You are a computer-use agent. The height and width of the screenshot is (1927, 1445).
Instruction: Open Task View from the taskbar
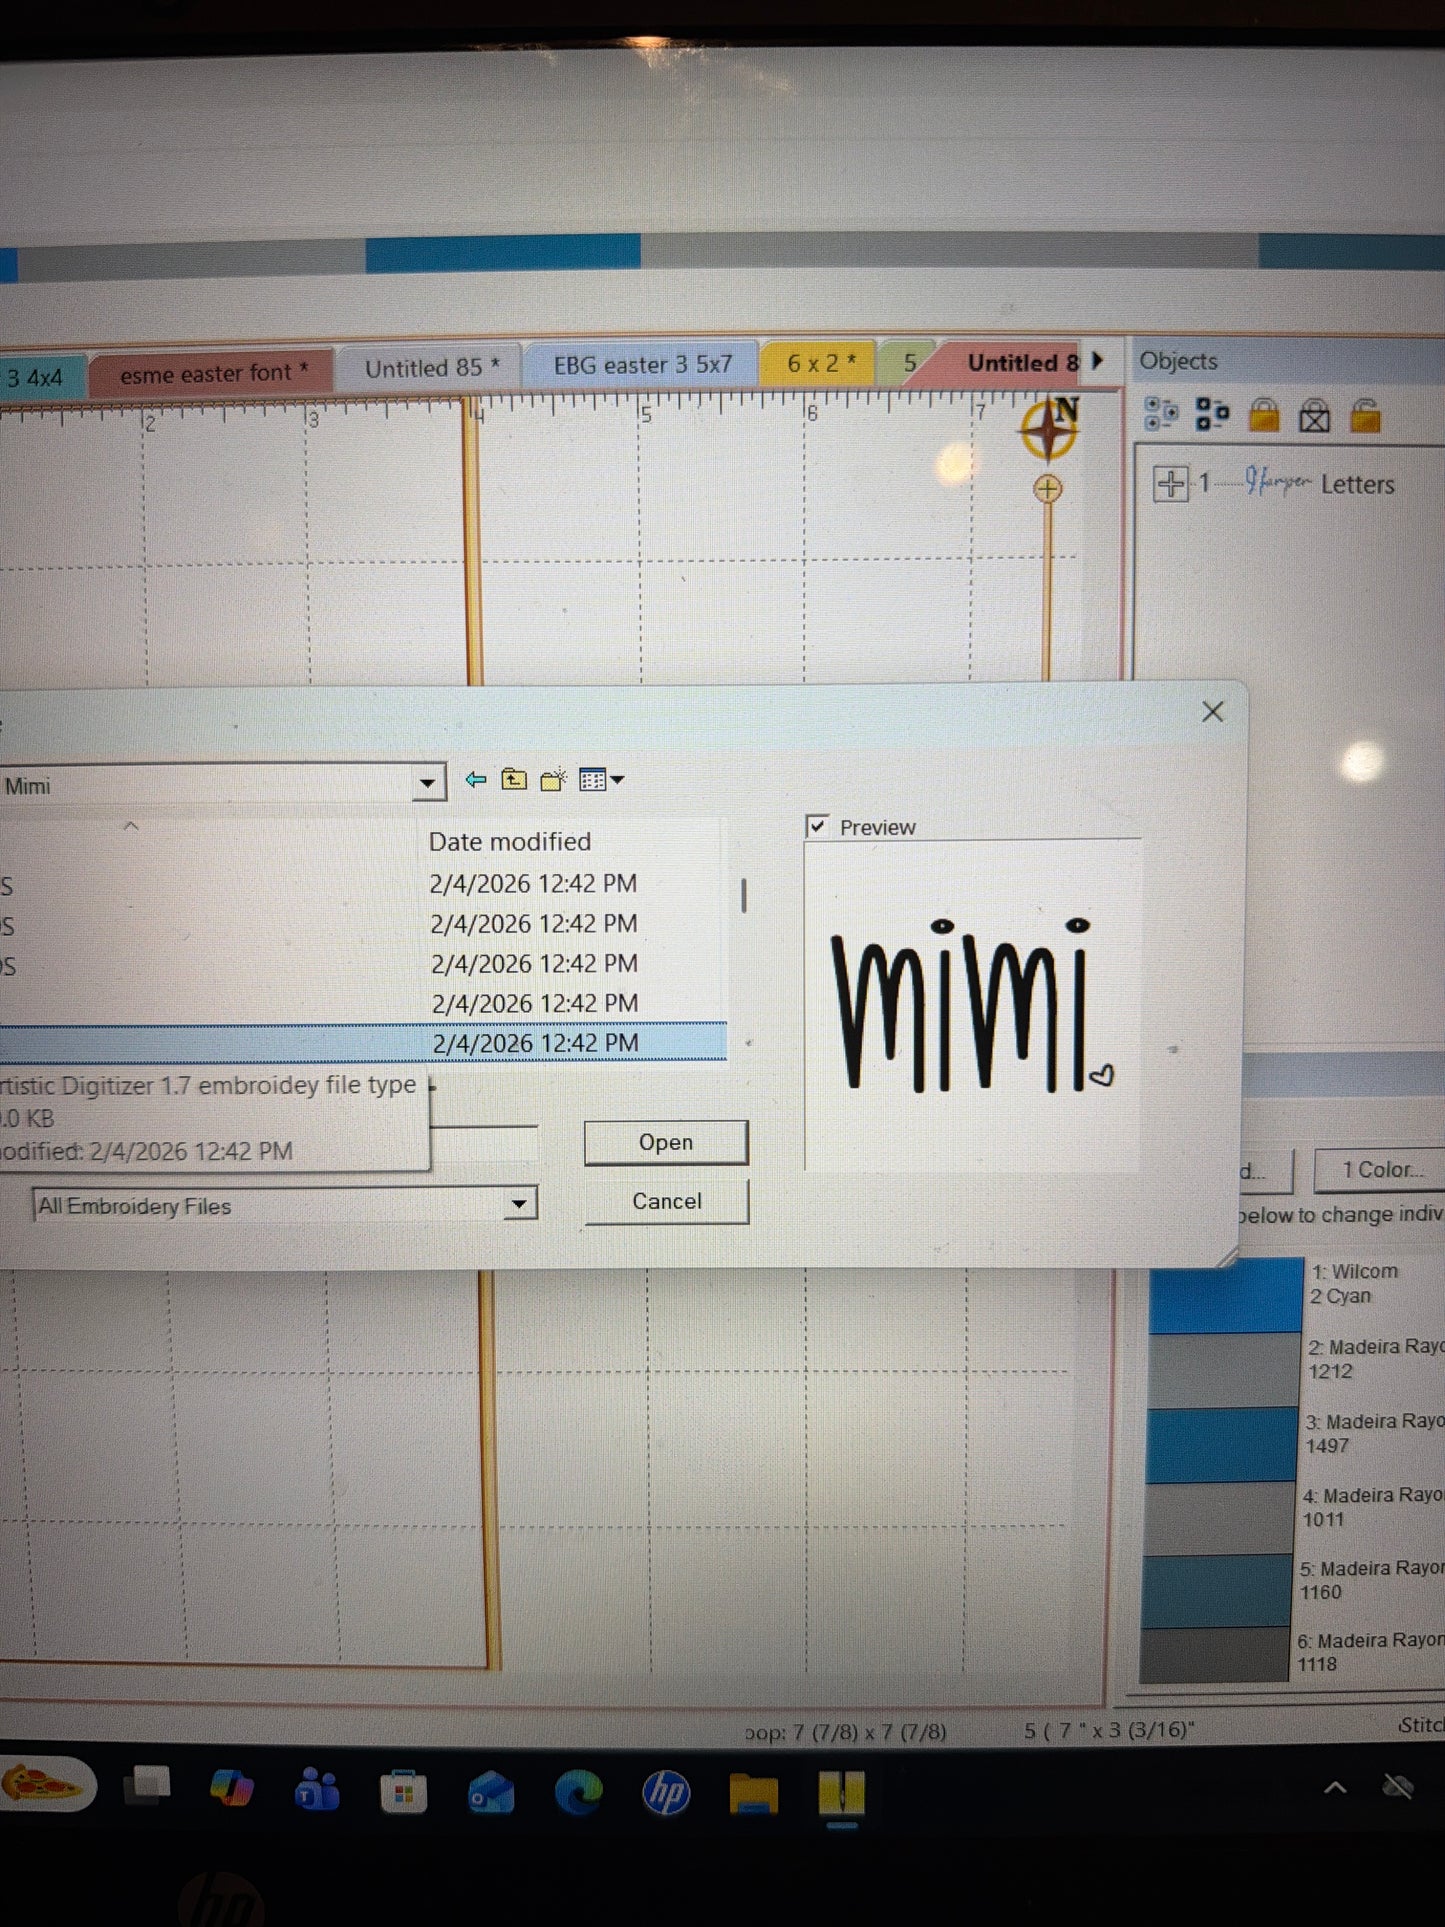pyautogui.click(x=148, y=1787)
